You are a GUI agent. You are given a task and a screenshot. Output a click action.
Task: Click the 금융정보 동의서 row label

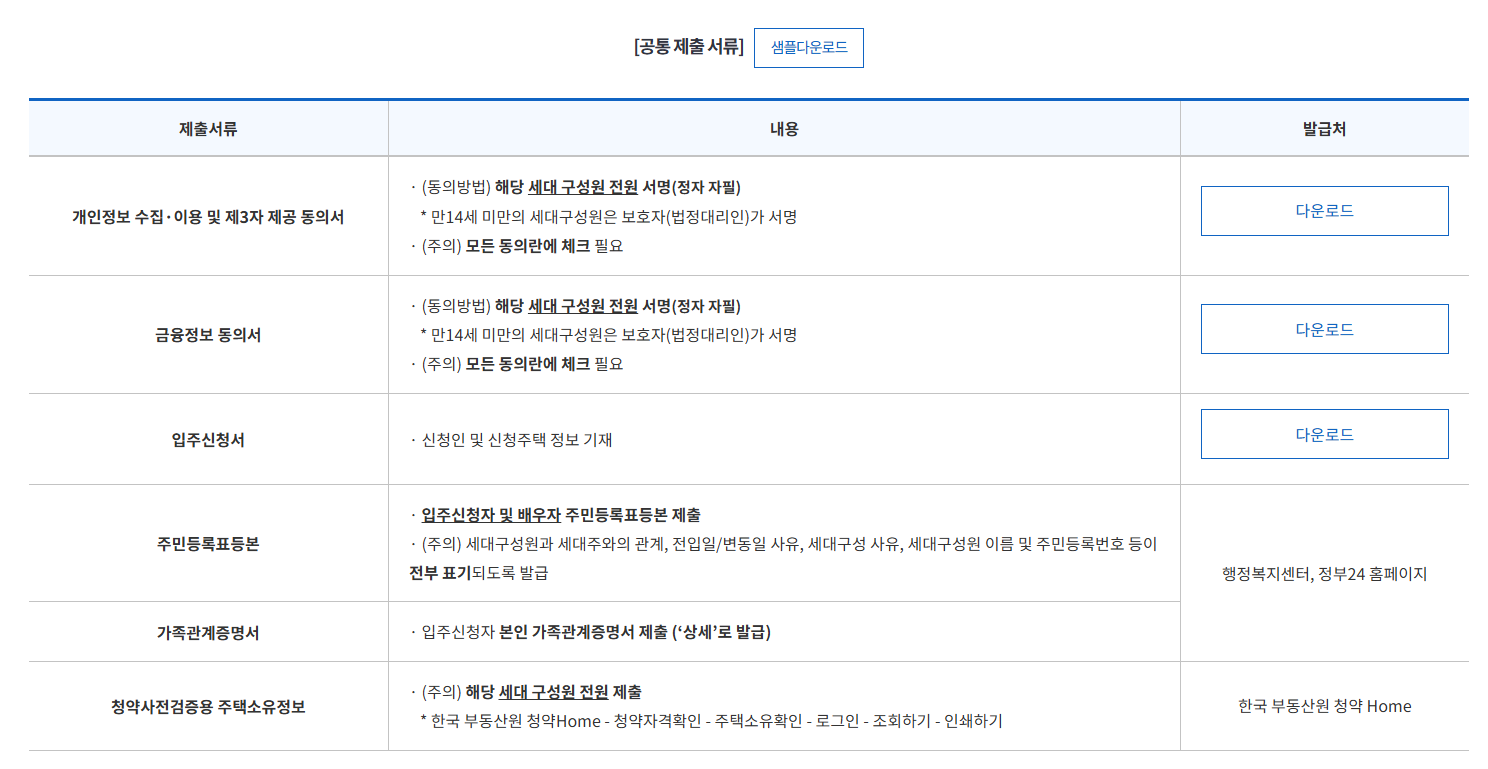click(208, 335)
